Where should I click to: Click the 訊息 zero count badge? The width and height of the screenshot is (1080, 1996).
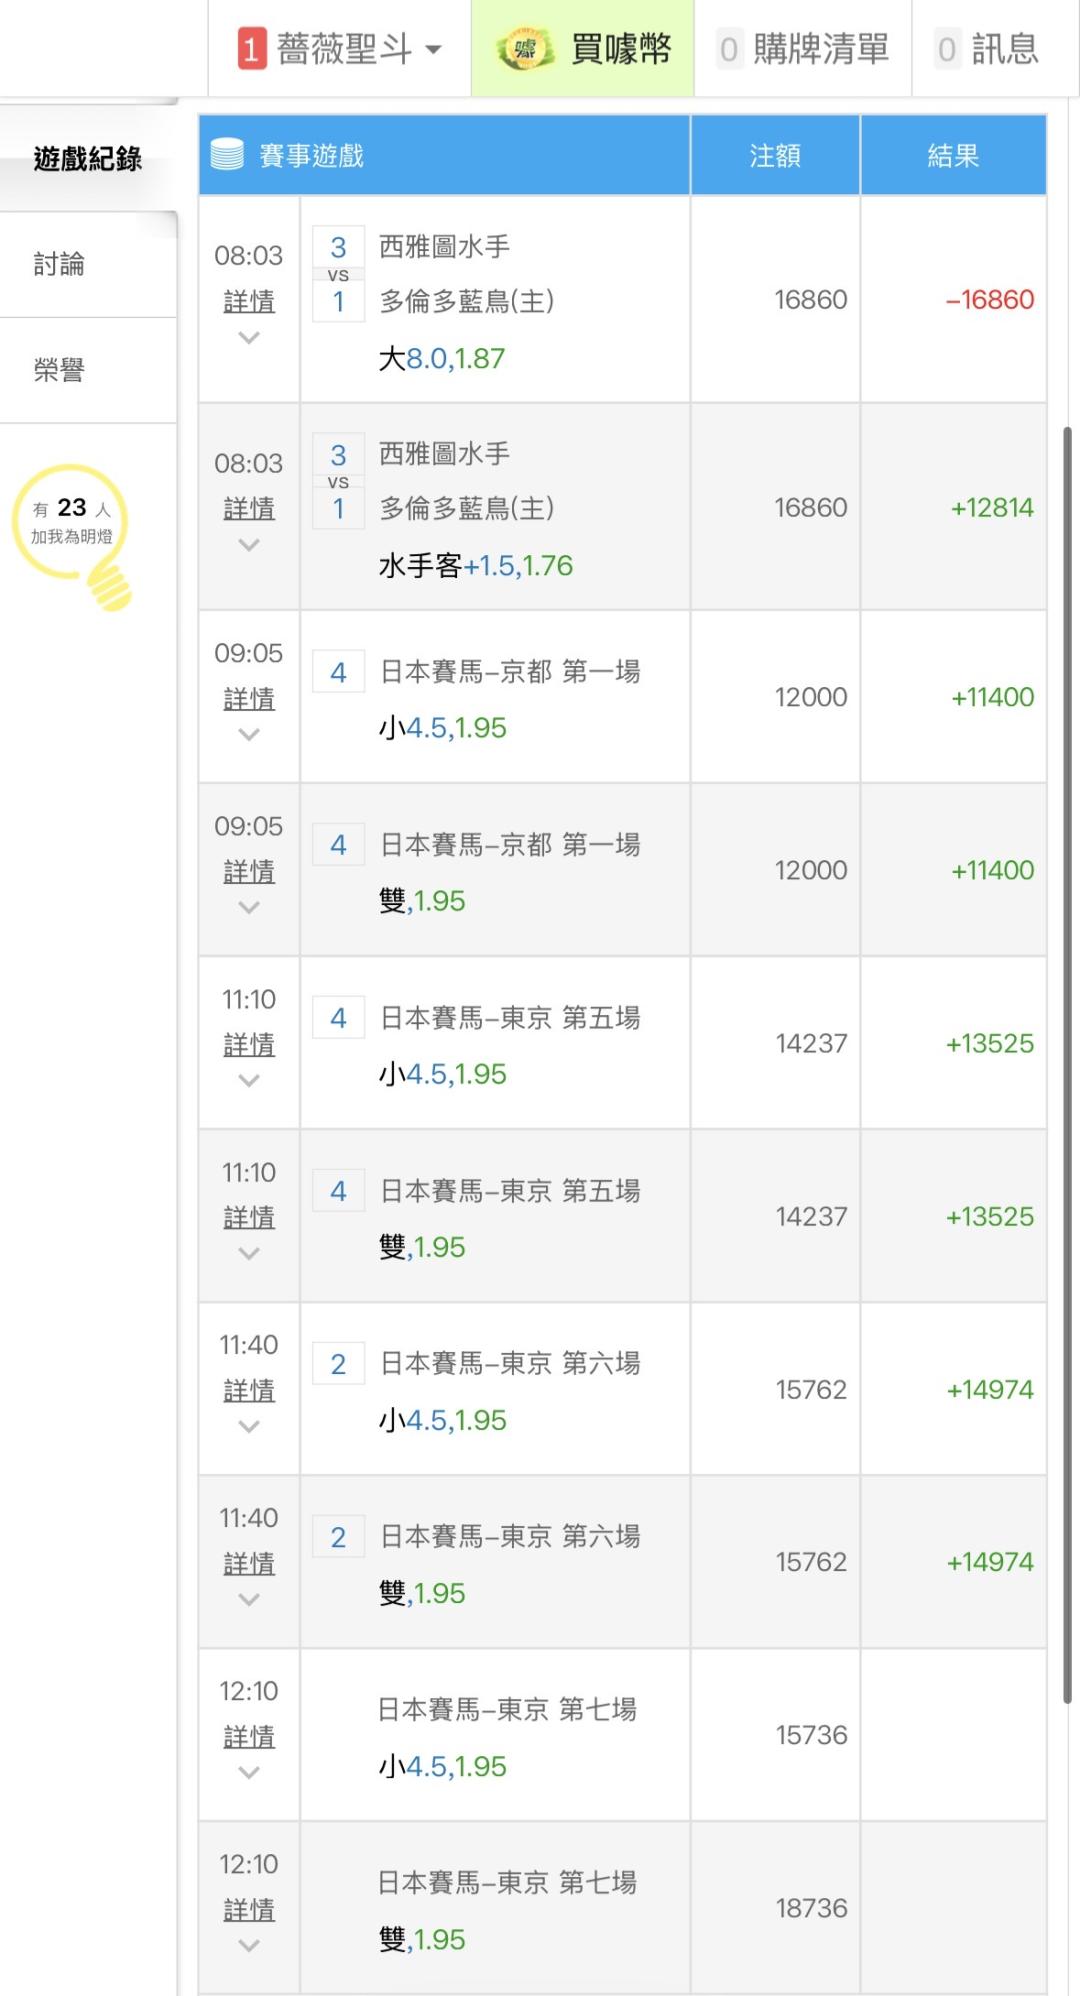[946, 49]
